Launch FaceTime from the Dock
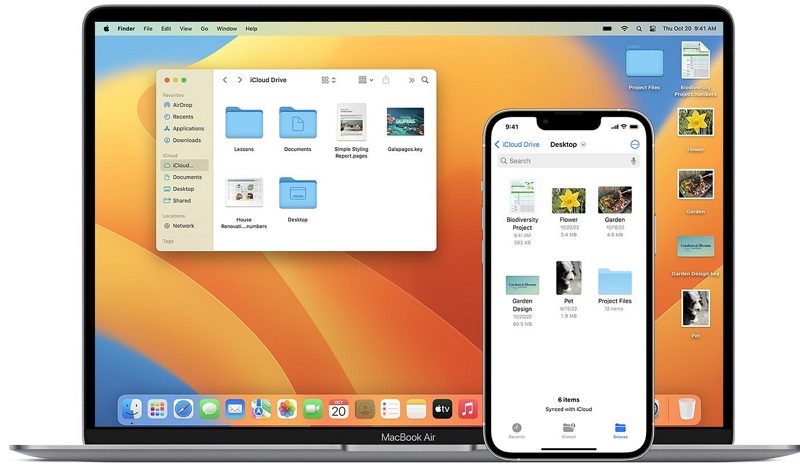The width and height of the screenshot is (800, 463). pos(313,409)
